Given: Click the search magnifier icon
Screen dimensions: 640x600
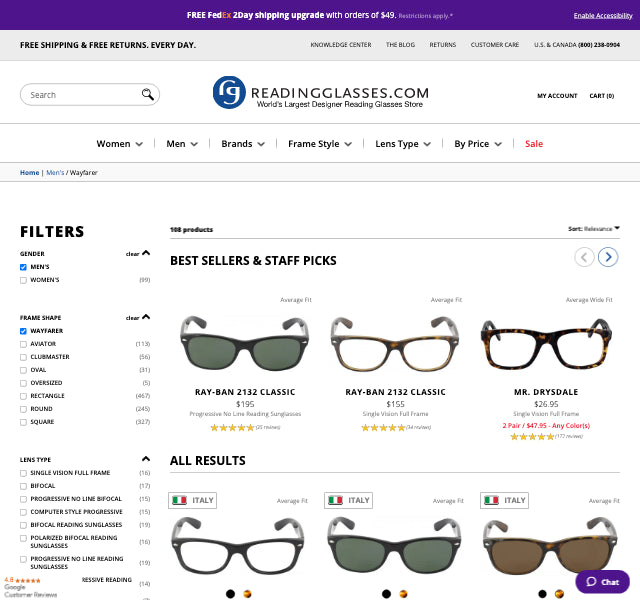Looking at the screenshot, I should pyautogui.click(x=148, y=95).
